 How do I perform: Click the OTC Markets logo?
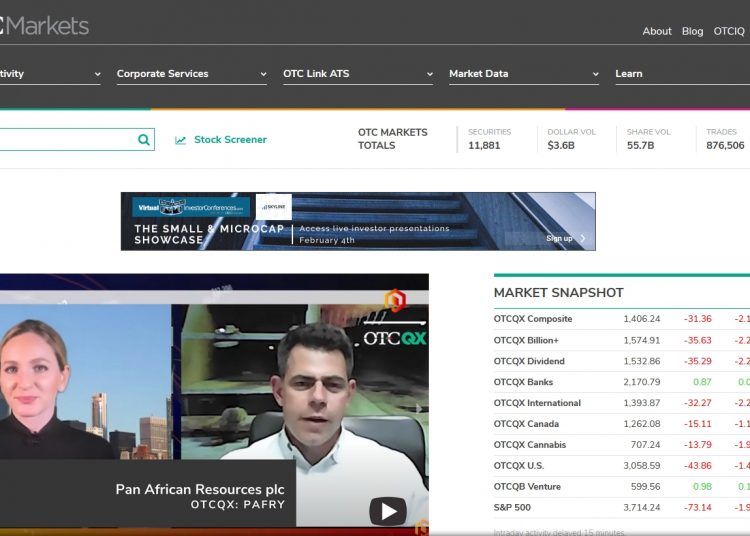[x=44, y=26]
